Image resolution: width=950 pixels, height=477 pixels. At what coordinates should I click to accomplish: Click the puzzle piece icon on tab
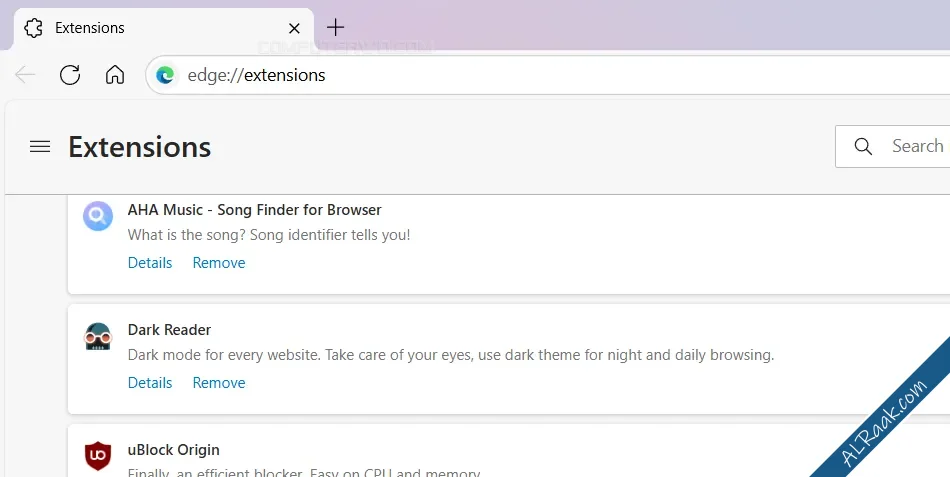point(33,28)
